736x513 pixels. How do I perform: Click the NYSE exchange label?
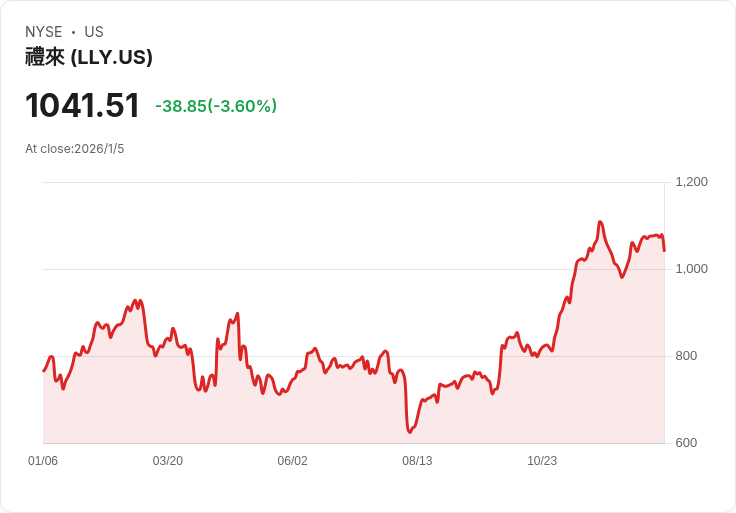[43, 32]
